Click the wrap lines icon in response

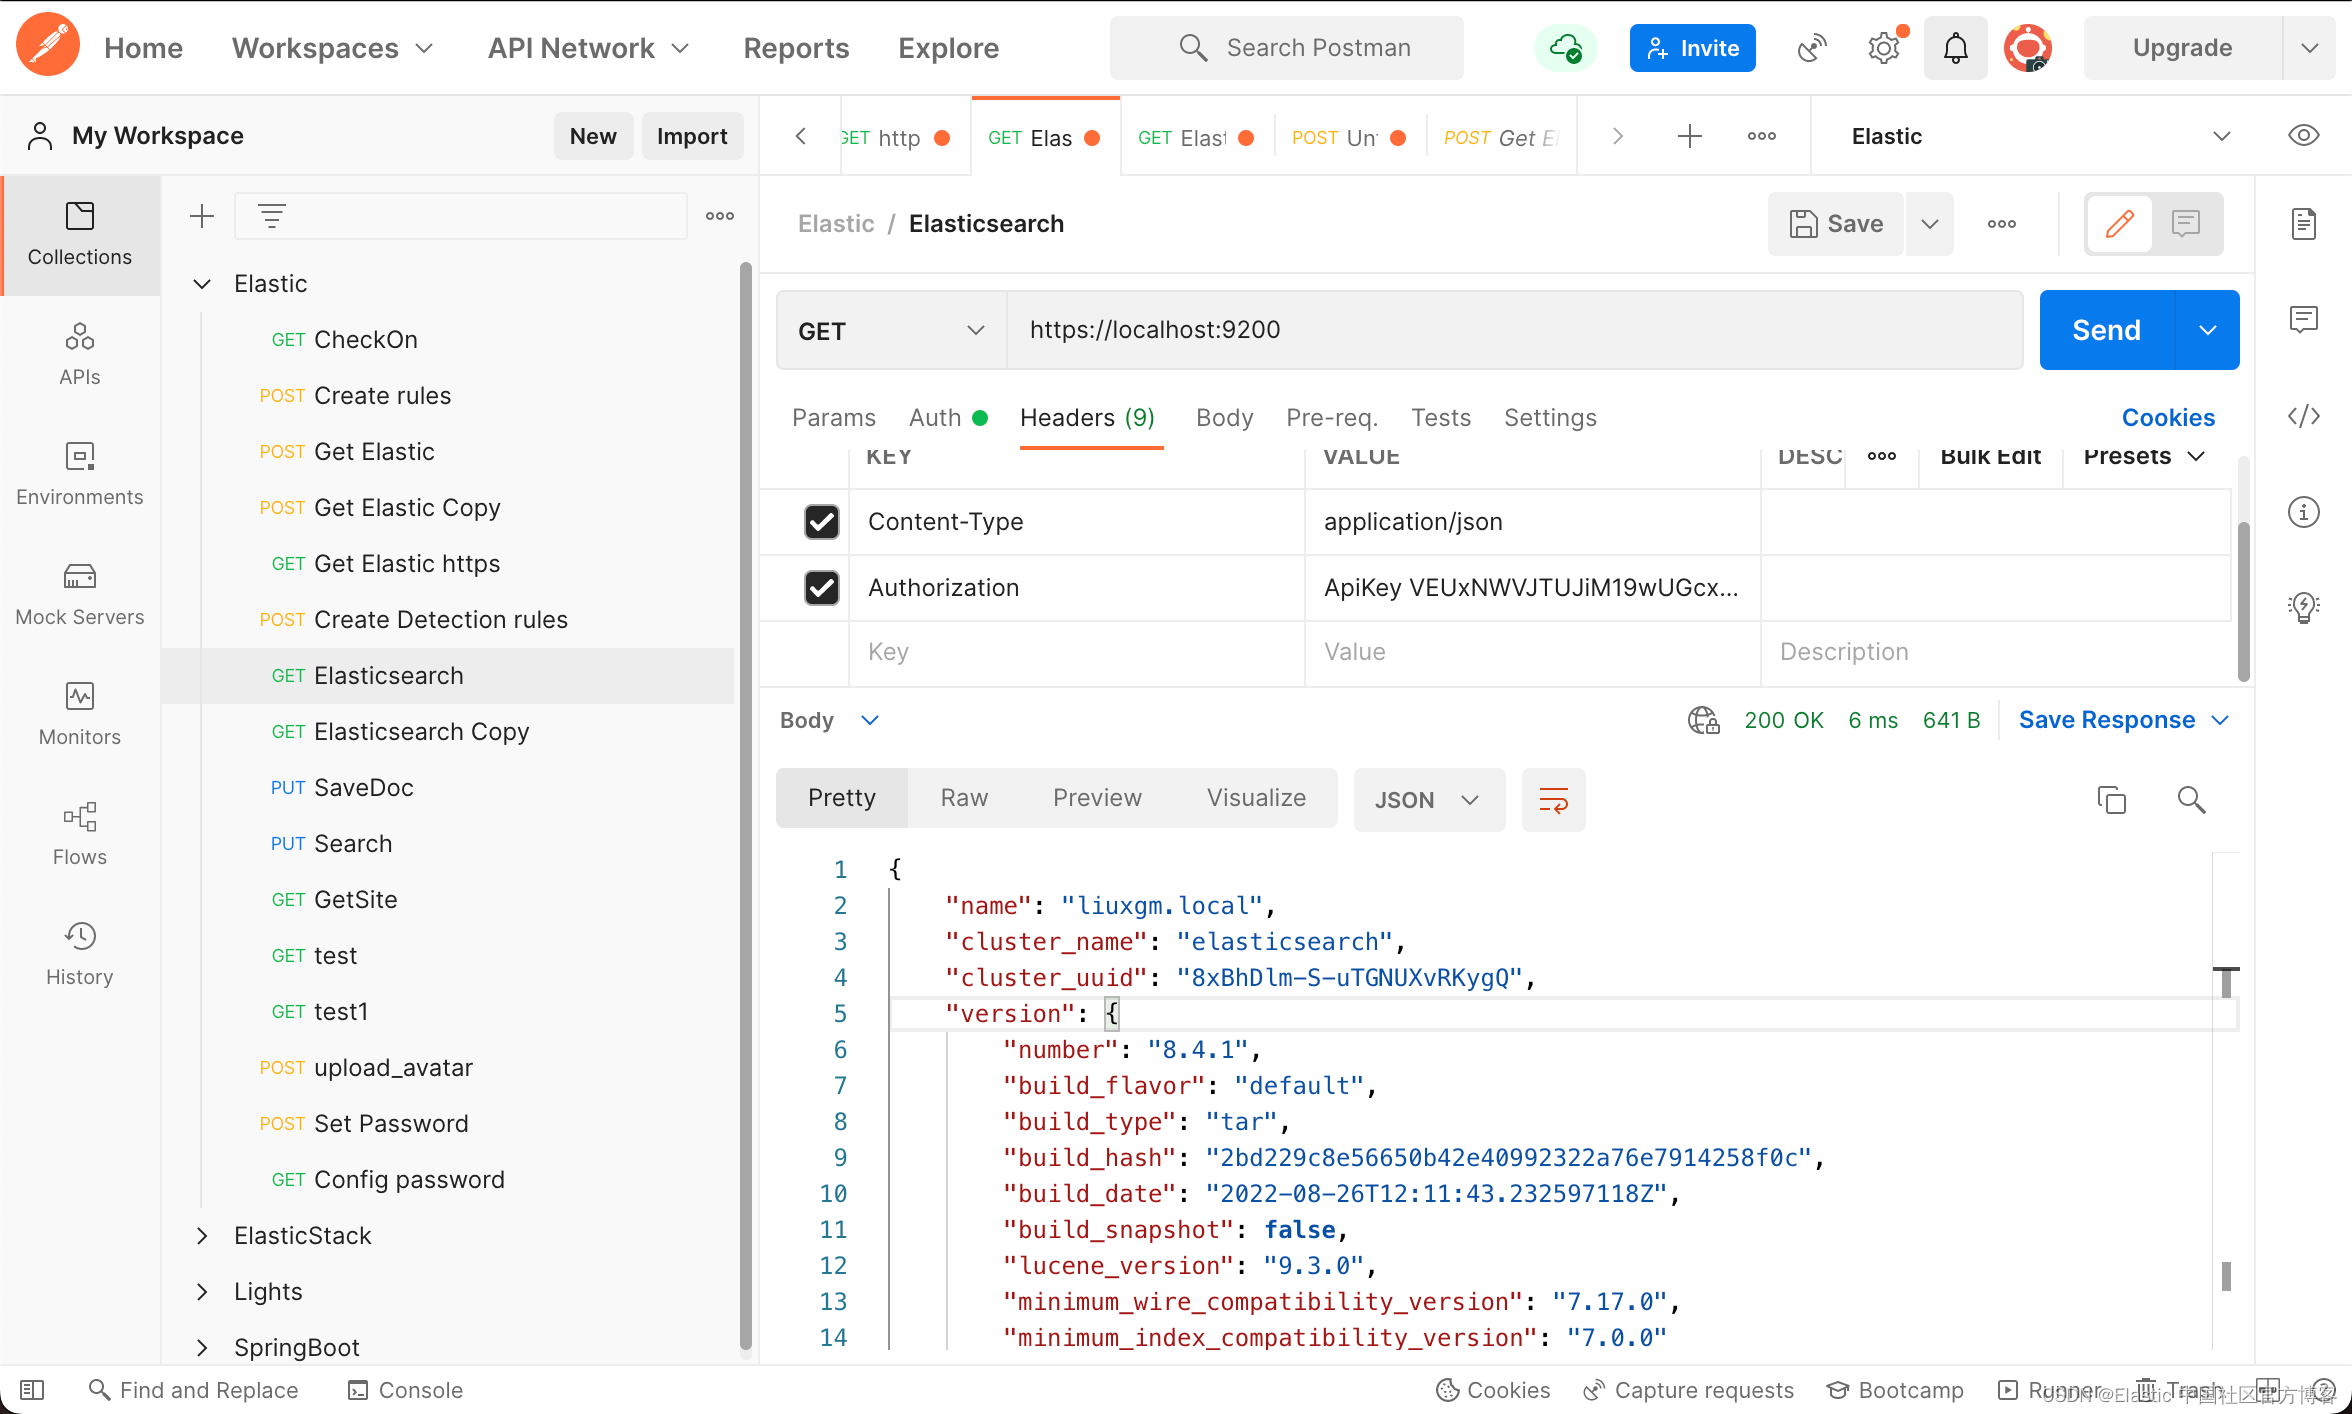point(1553,799)
